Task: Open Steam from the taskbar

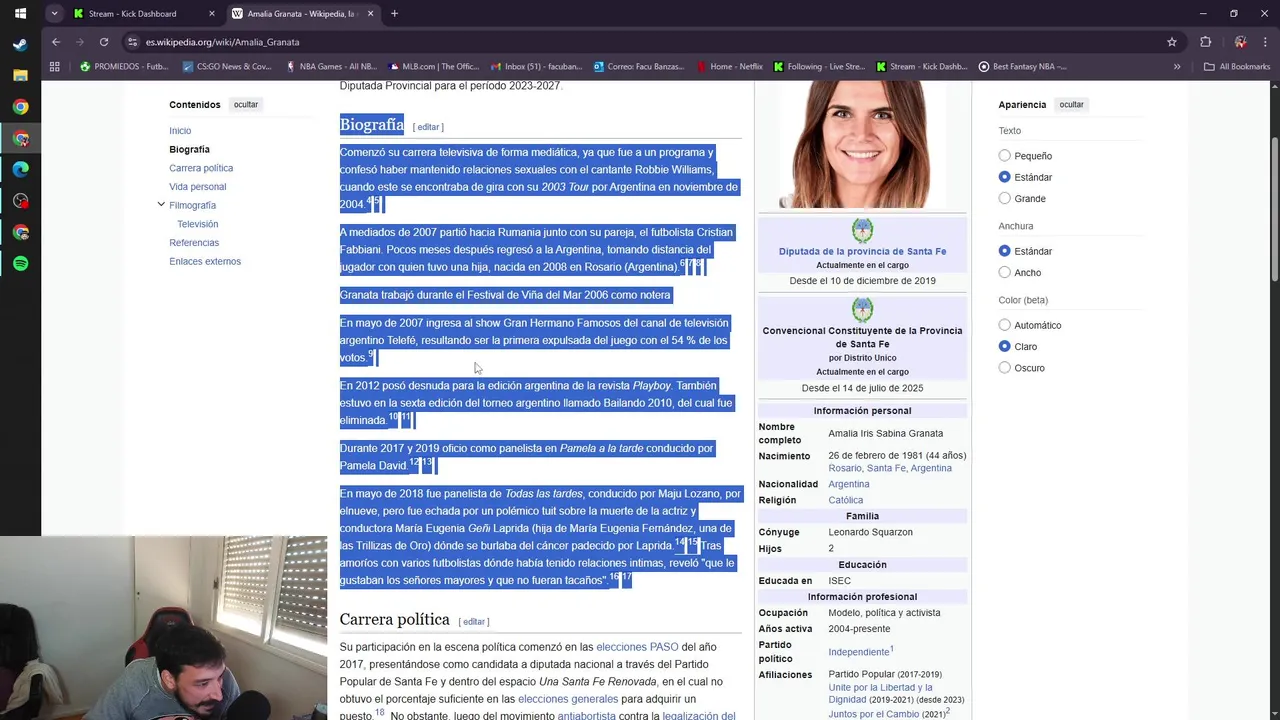Action: [x=20, y=44]
